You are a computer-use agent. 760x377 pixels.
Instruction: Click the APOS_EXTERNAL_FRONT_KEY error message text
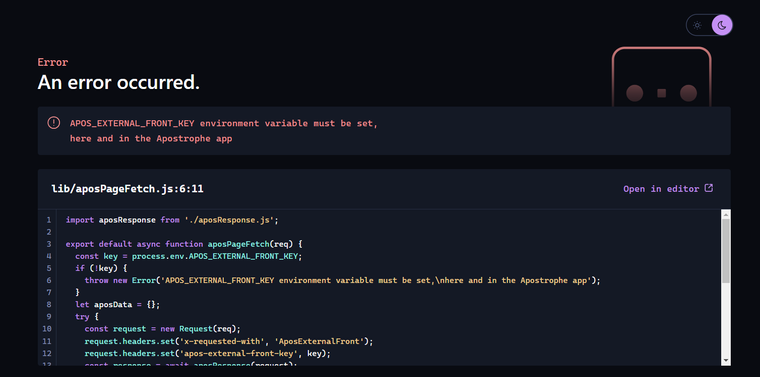click(x=223, y=131)
